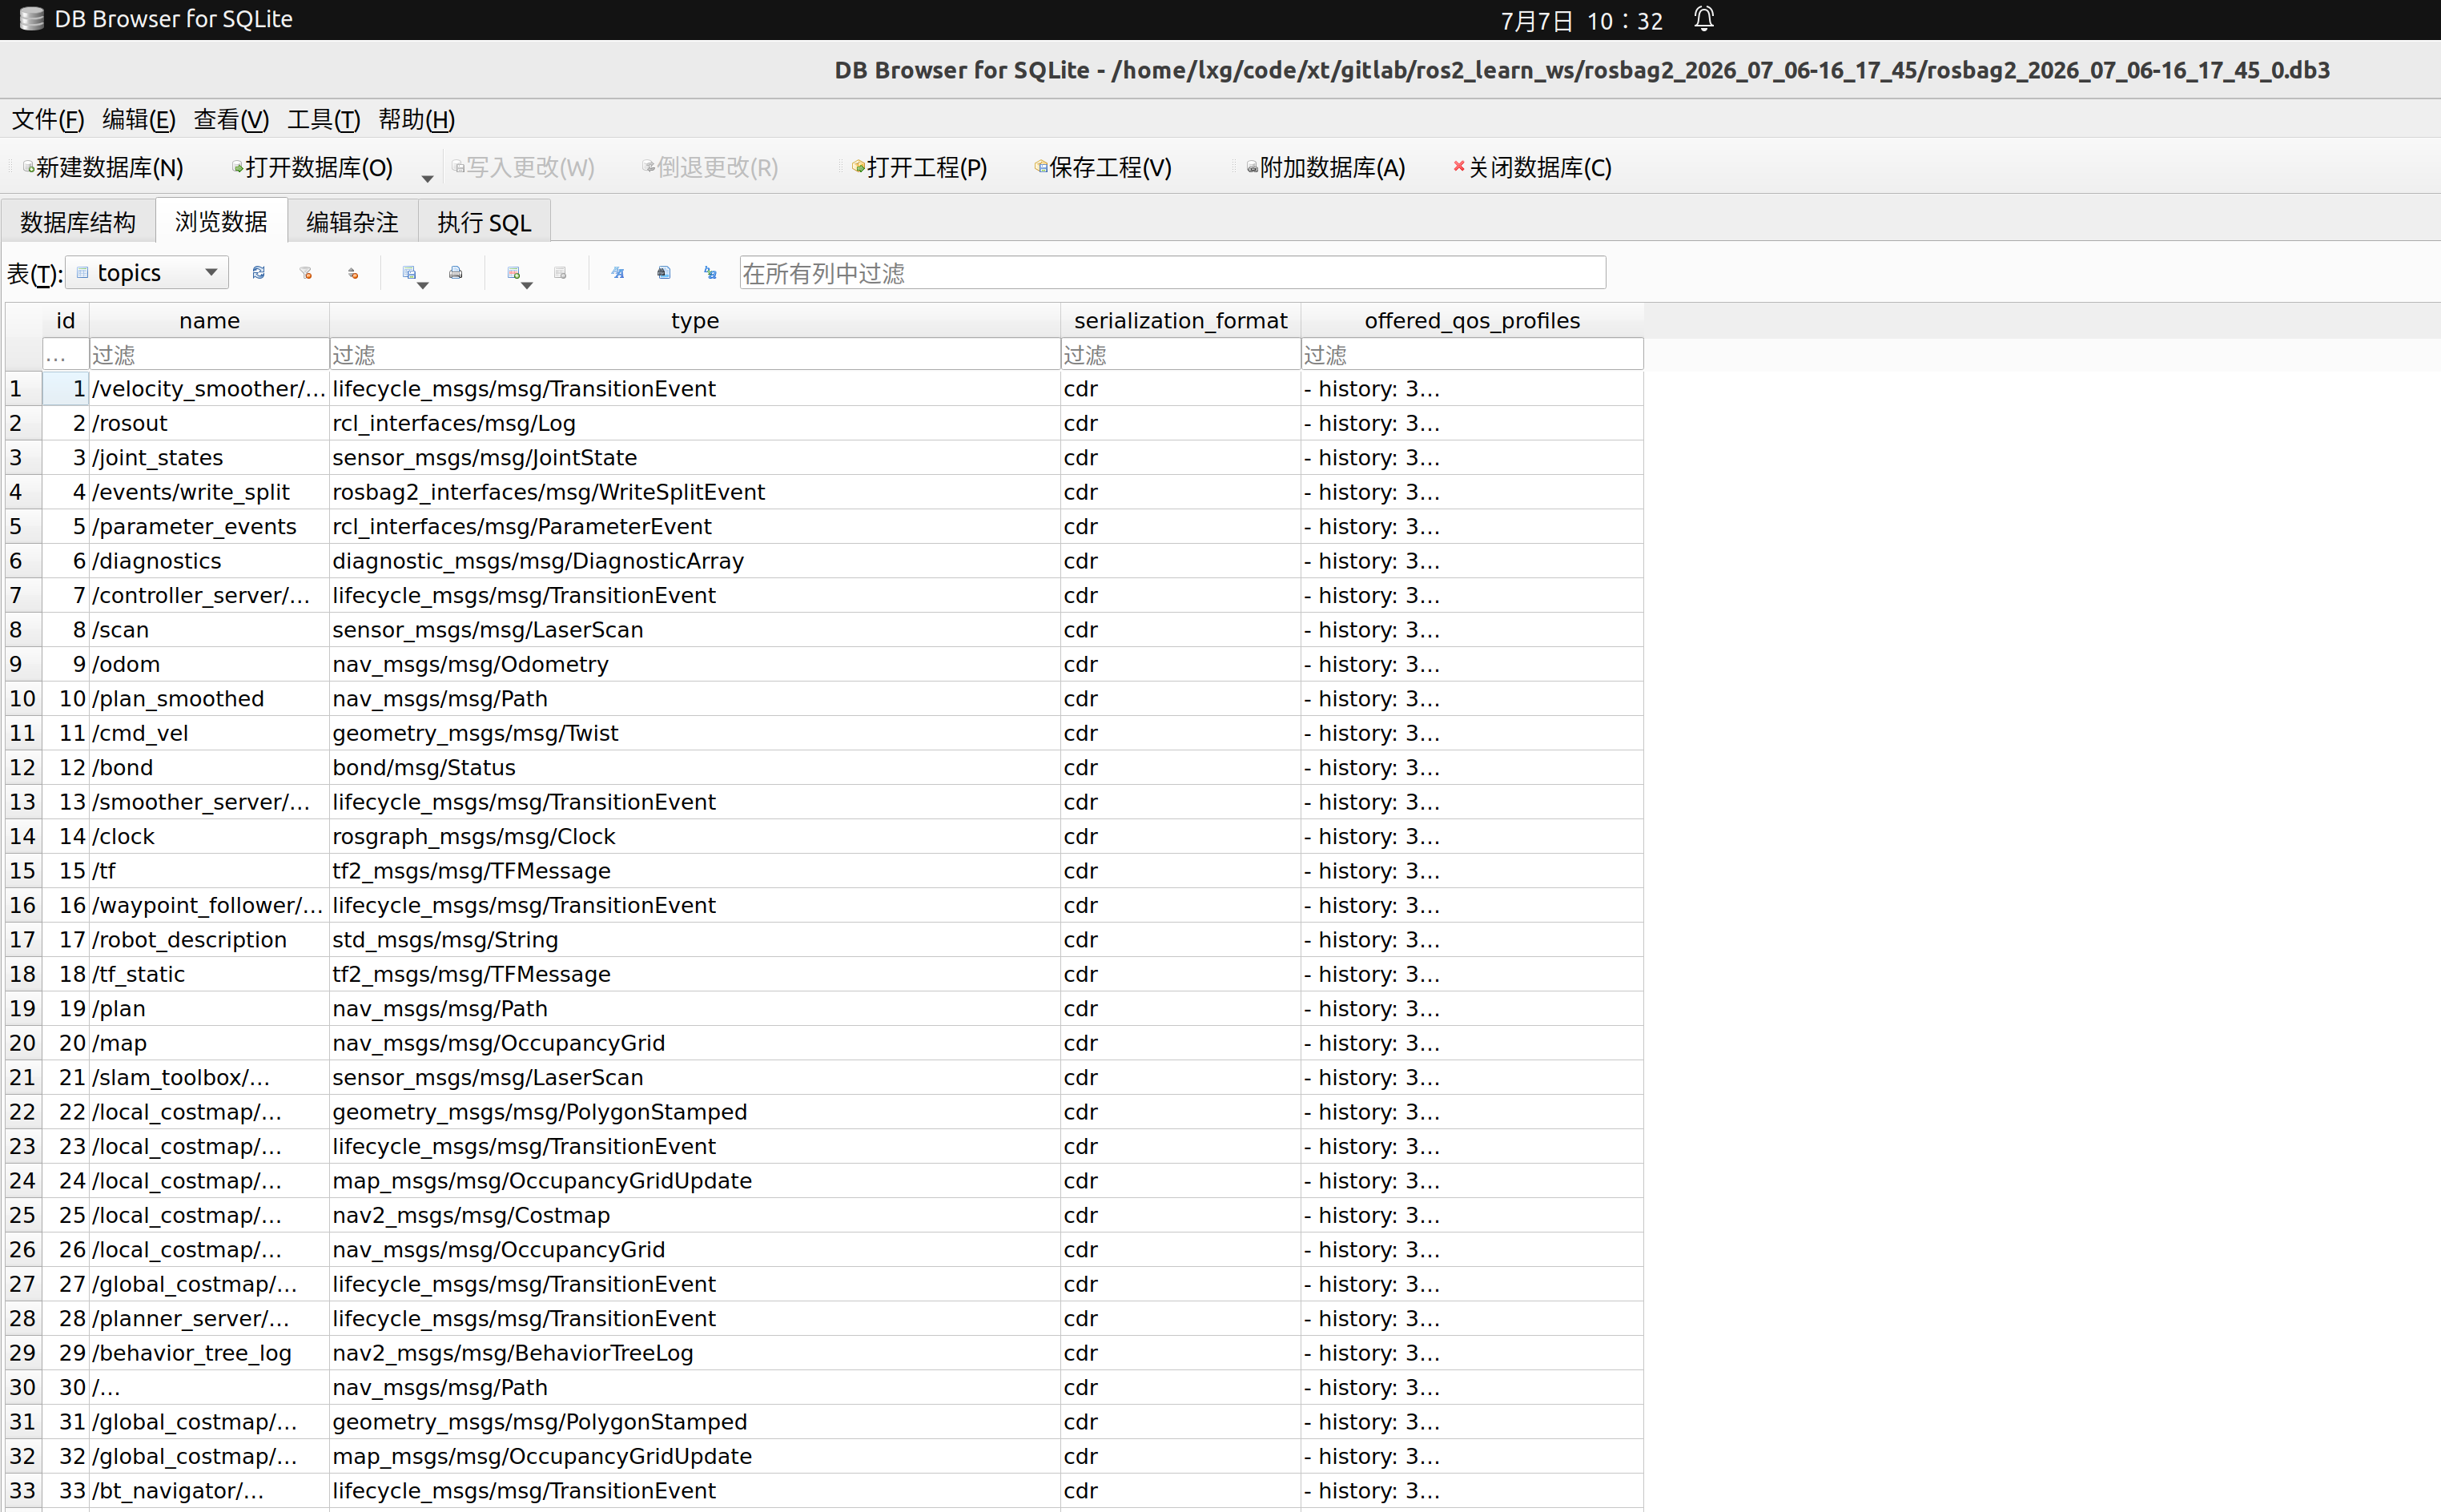Sort by serialization_format column header
Viewport: 2441px width, 1512px height.
[1180, 320]
